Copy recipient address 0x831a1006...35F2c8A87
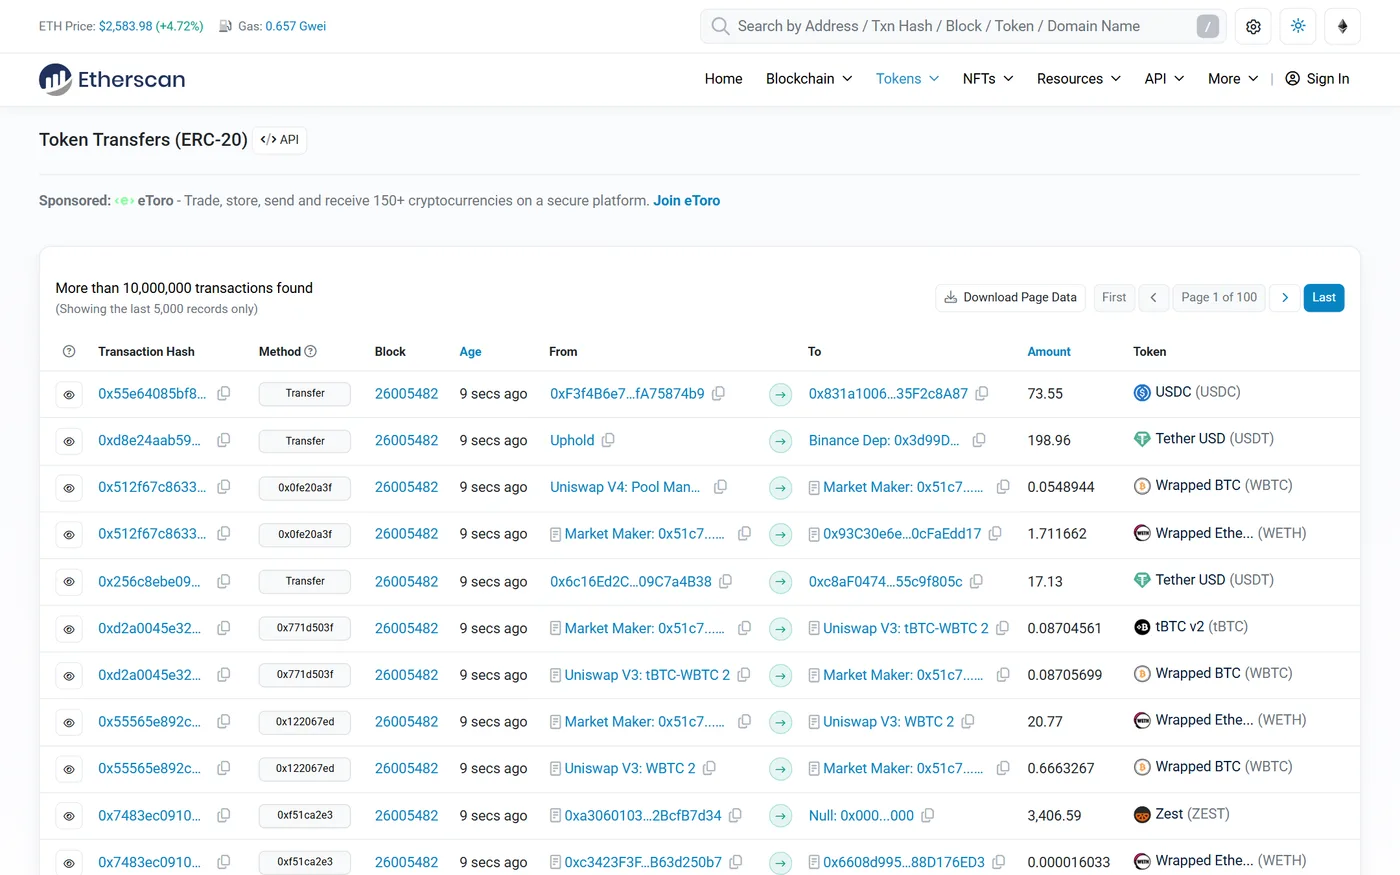 (982, 393)
